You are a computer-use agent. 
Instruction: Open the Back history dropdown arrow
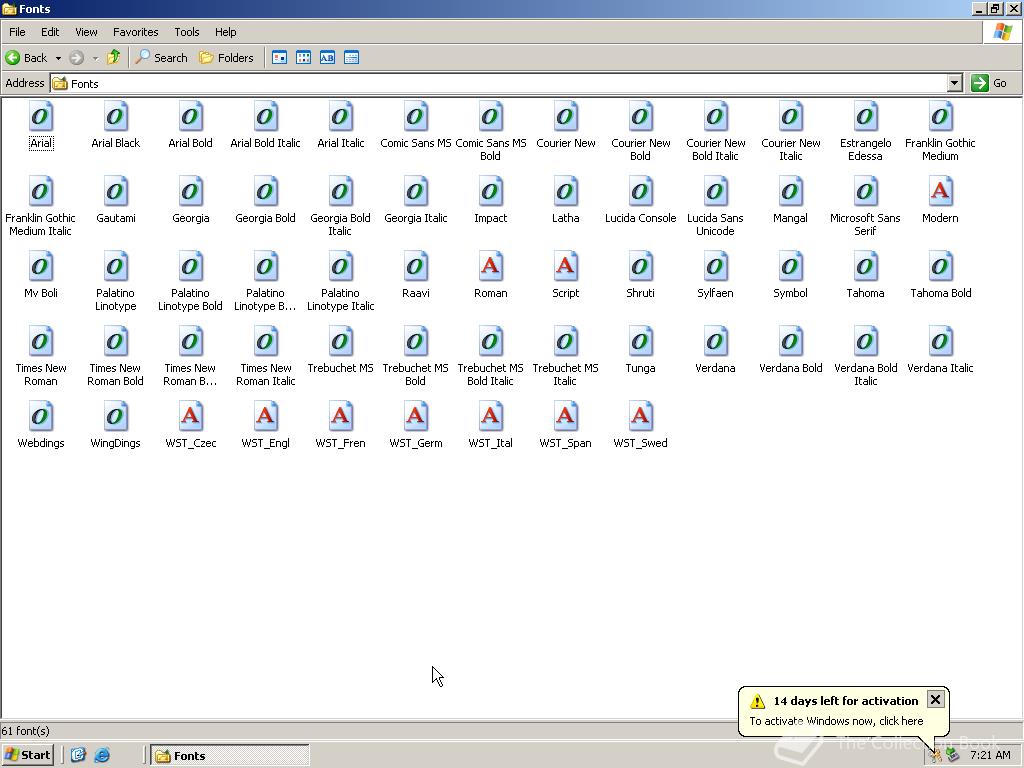[57, 58]
